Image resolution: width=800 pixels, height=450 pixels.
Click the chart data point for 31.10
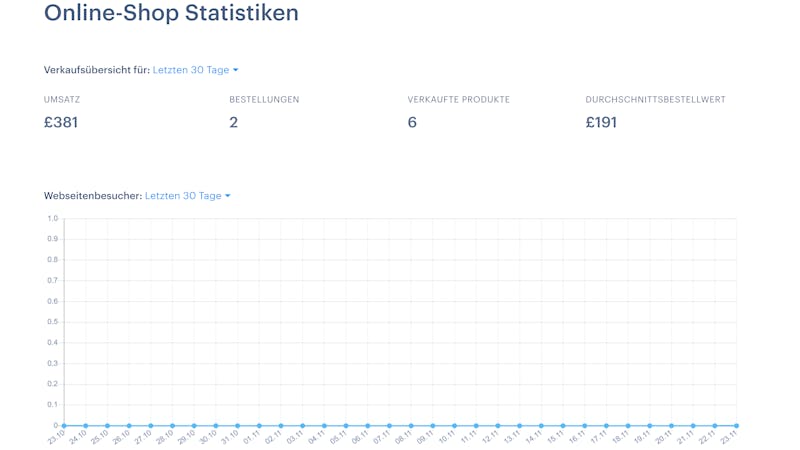pos(237,426)
